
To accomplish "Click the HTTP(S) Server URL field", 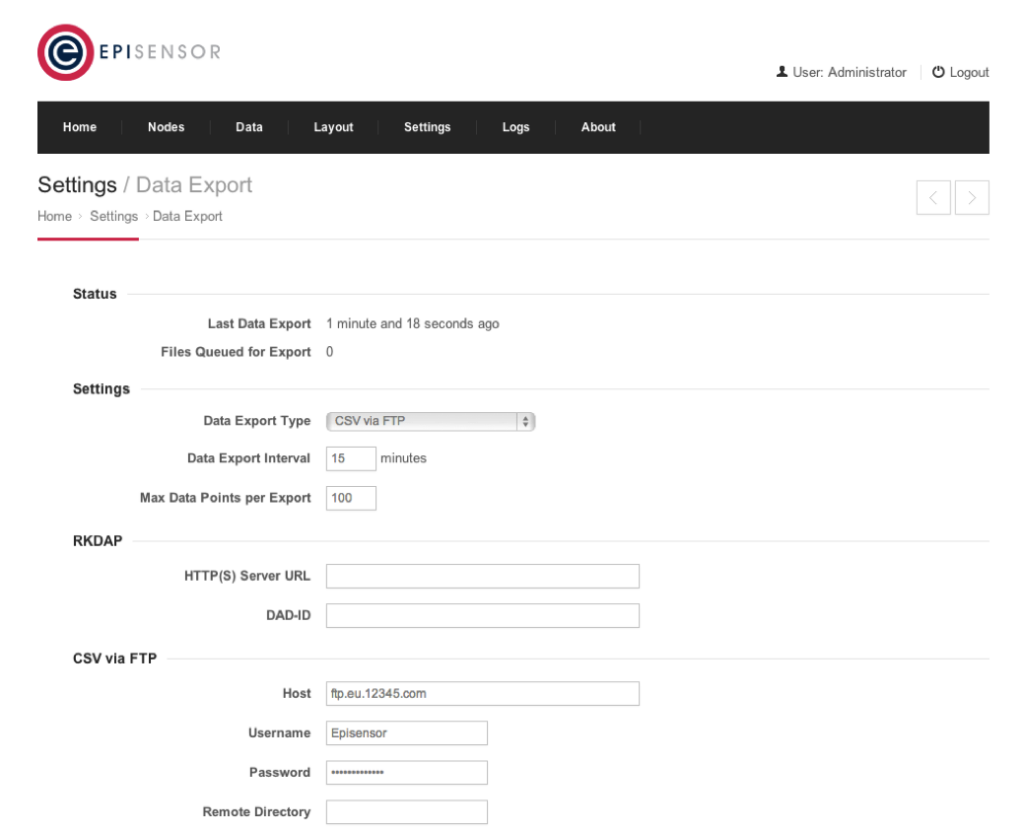I will 482,576.
